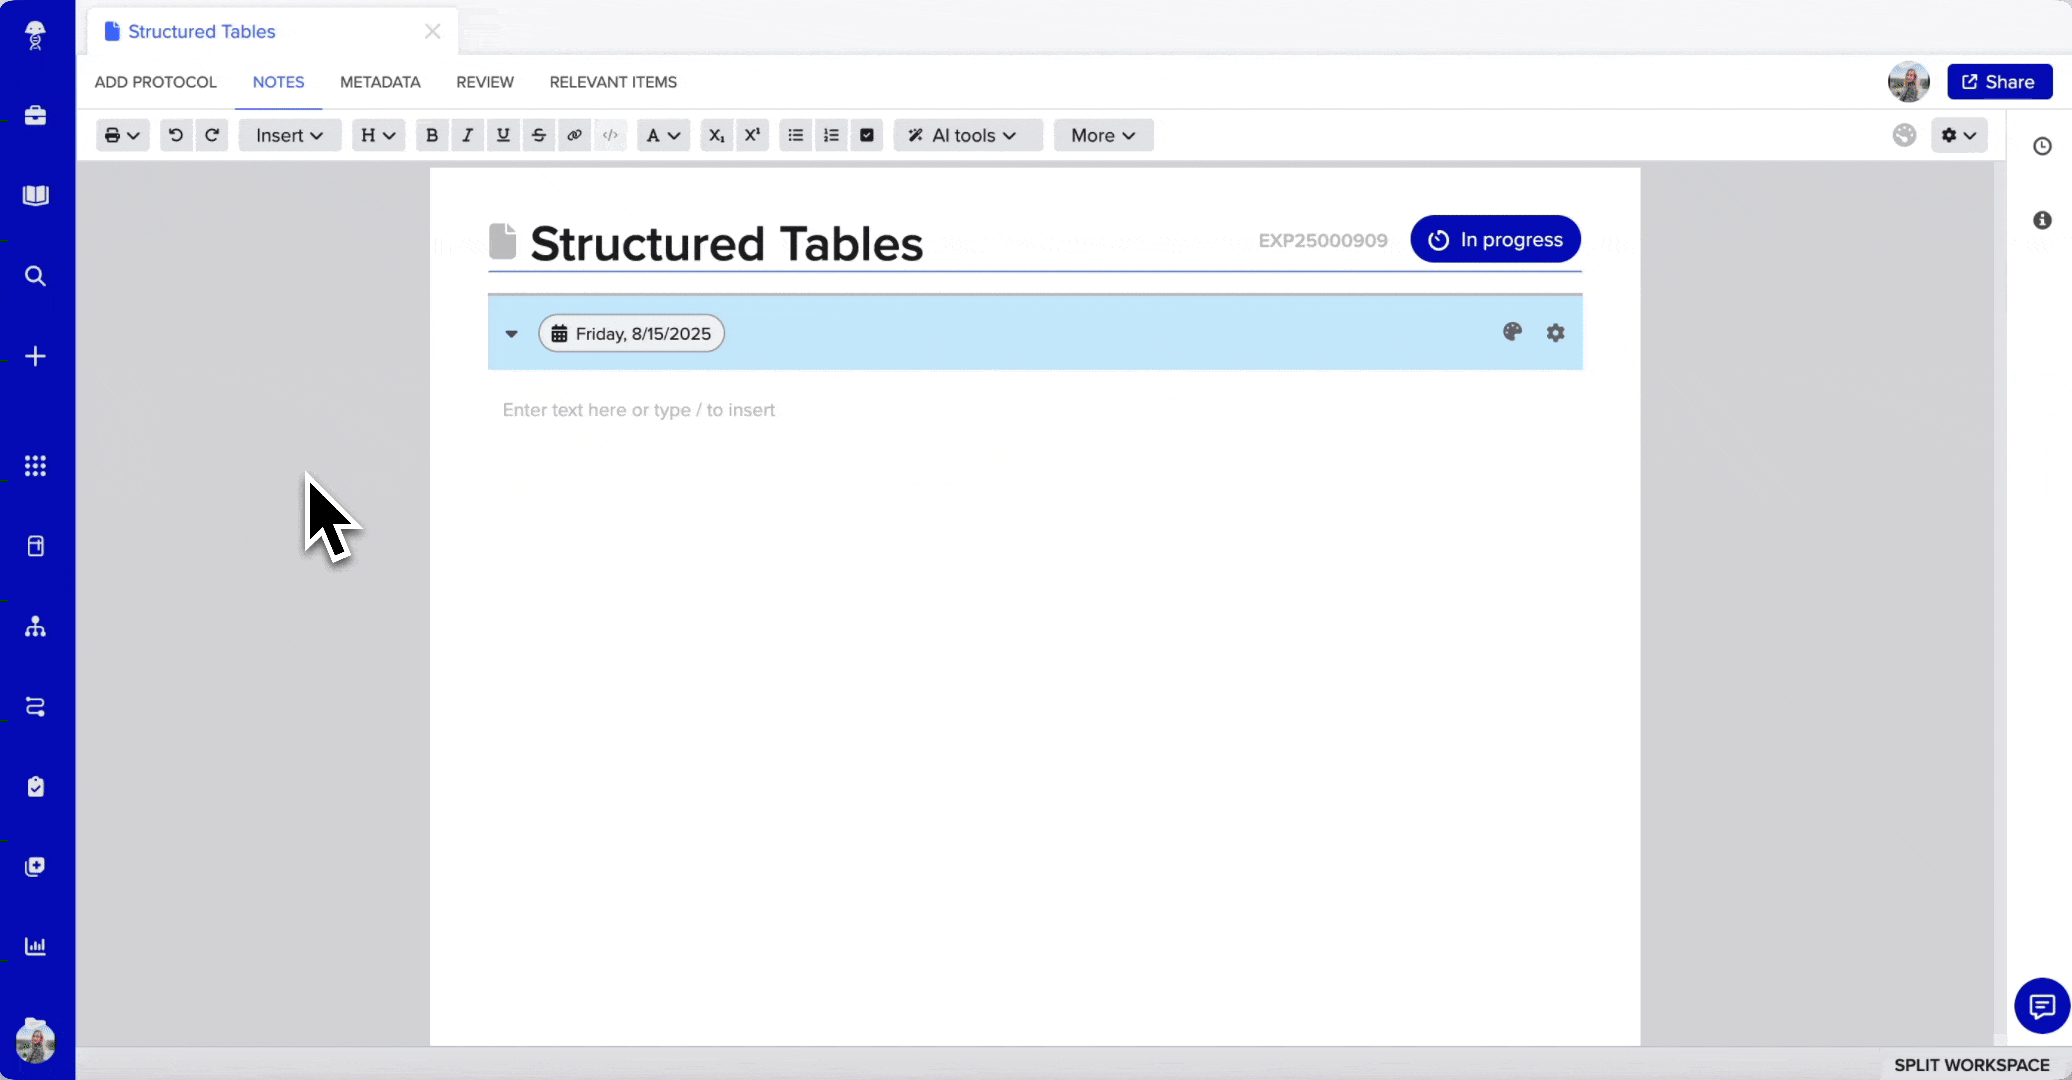The image size is (2072, 1080).
Task: Switch to the RELEVANT ITEMS tab
Action: pyautogui.click(x=613, y=82)
